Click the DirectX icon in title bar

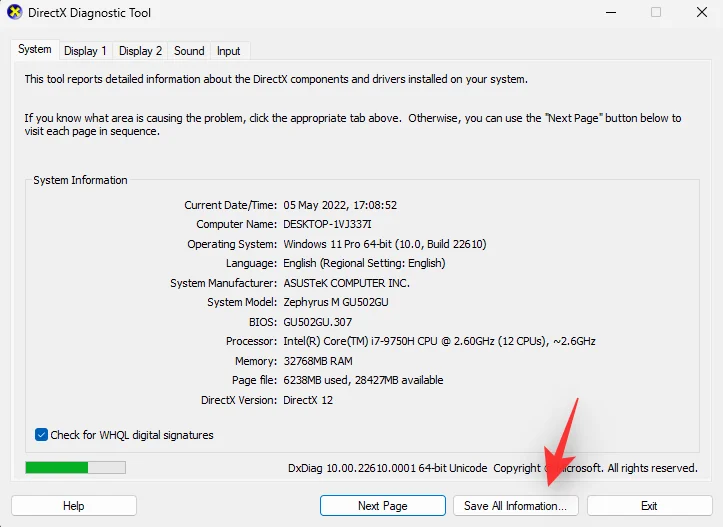point(16,13)
